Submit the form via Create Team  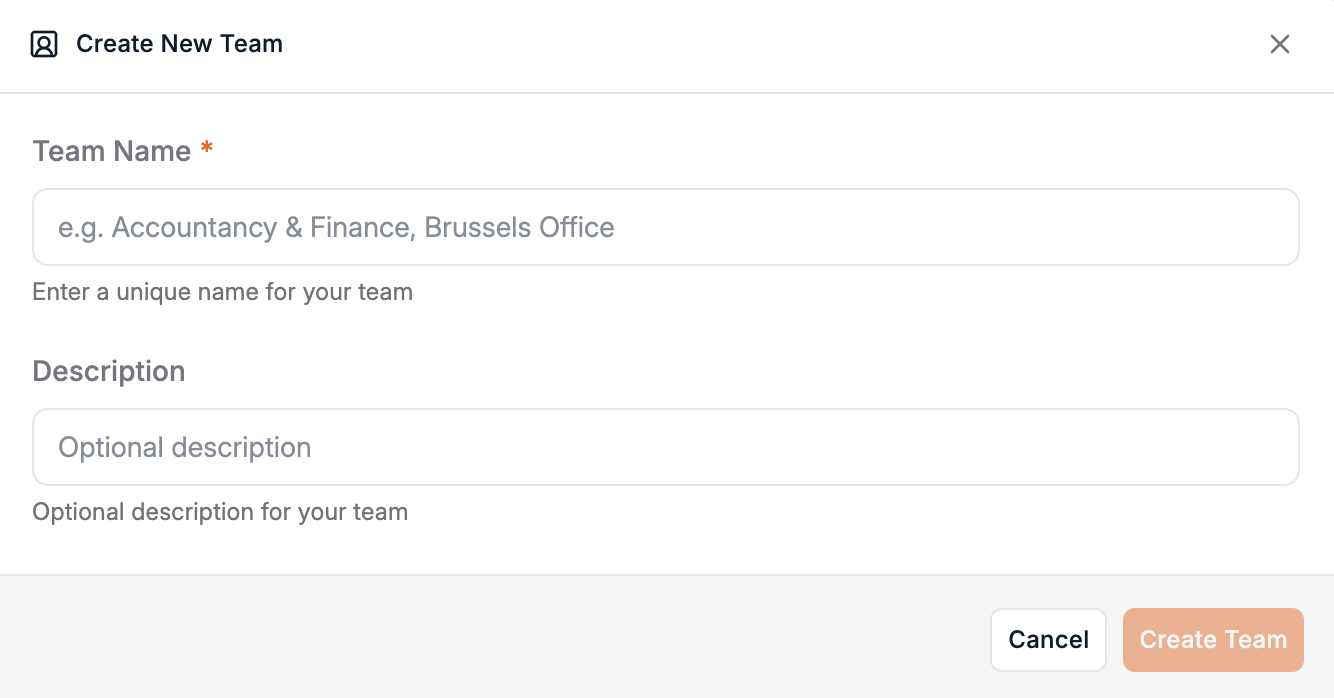pos(1212,640)
